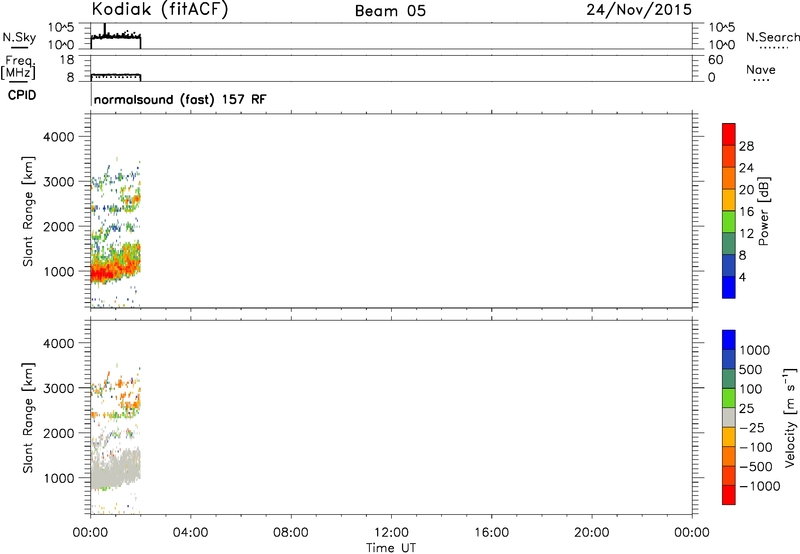Click the 'Velocity [m s-1]' colorbar label
Viewport: 800px width, 554px height.
tap(790, 417)
